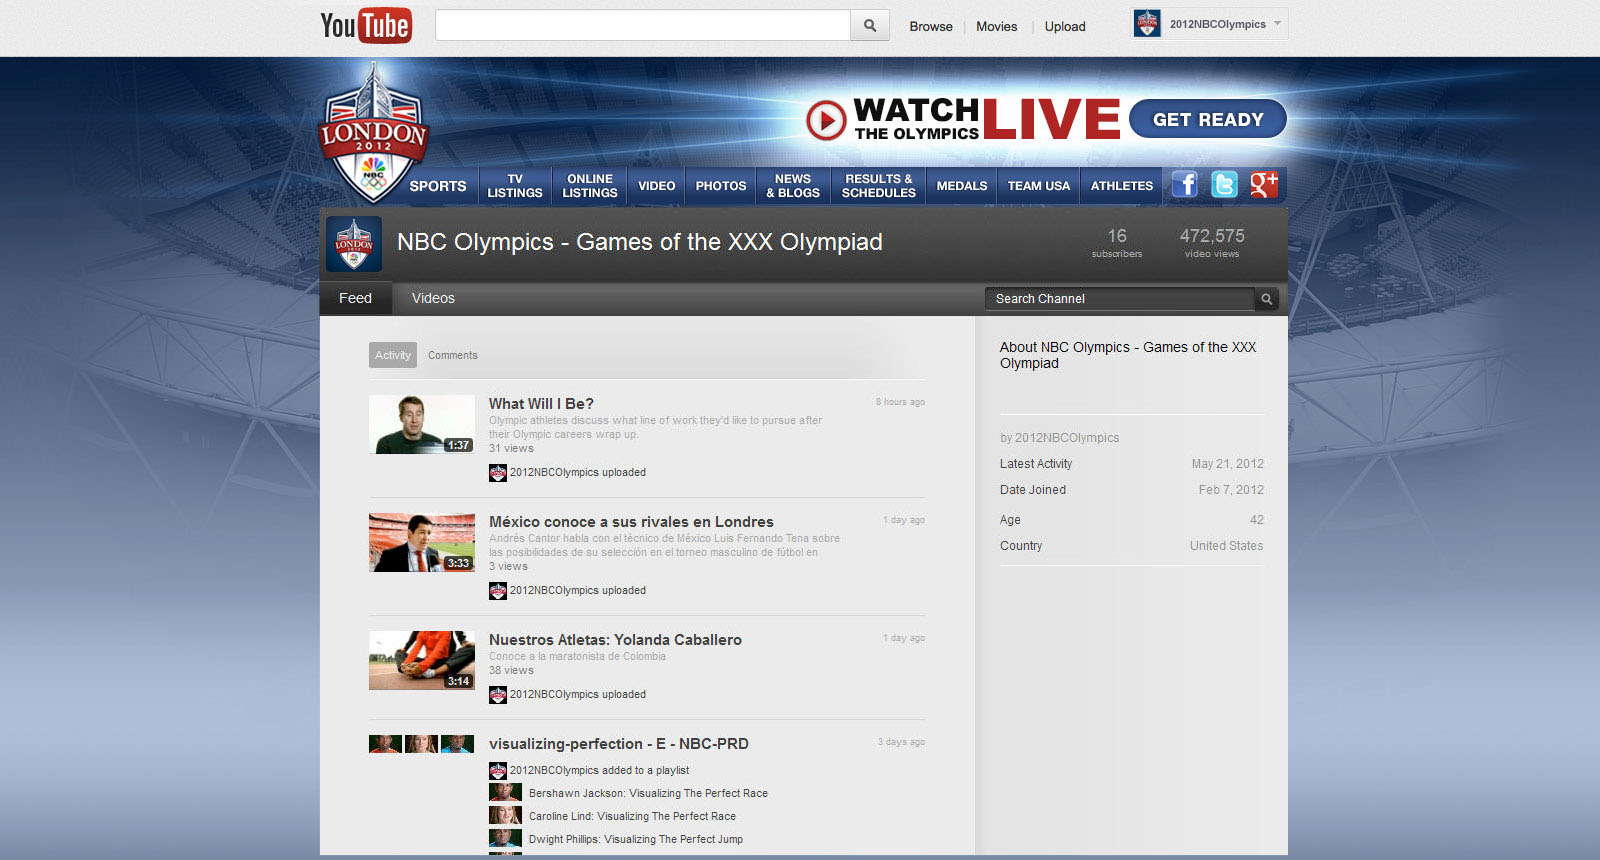
Task: Click the YouTube logo
Action: tap(365, 26)
